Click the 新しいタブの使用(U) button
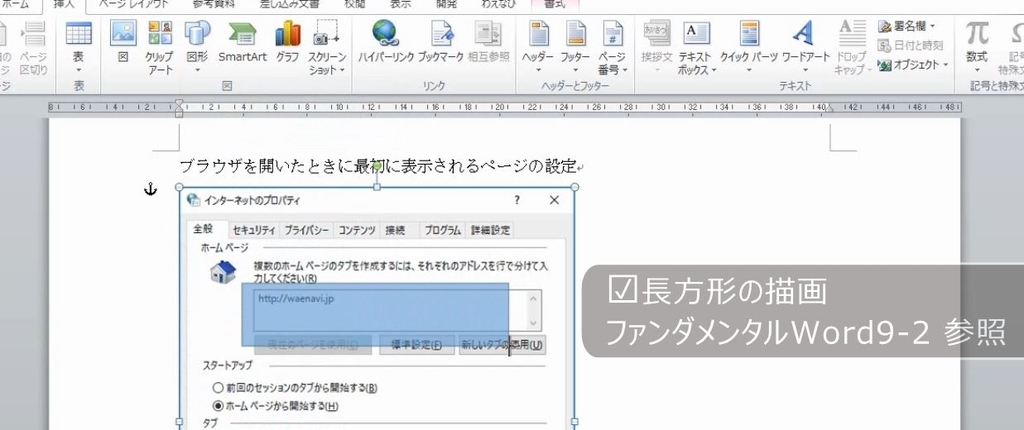 [x=502, y=345]
